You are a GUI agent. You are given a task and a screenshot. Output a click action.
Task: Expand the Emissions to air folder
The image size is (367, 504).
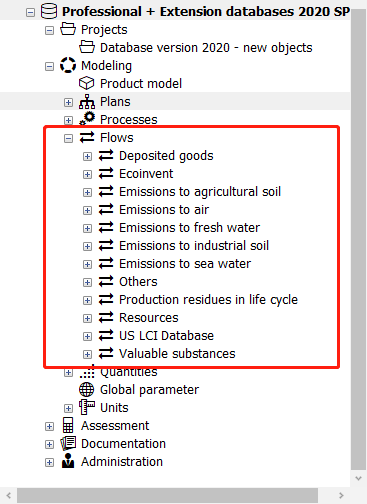(87, 210)
